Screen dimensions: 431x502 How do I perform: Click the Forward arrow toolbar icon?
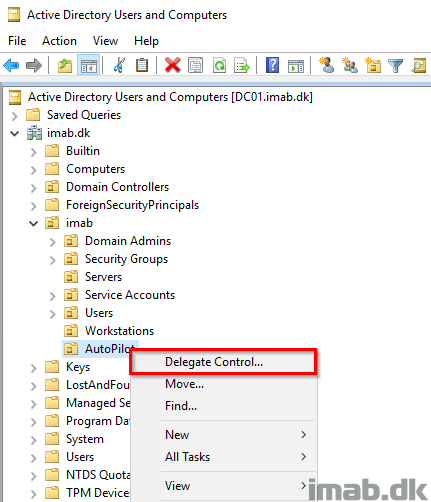click(34, 65)
